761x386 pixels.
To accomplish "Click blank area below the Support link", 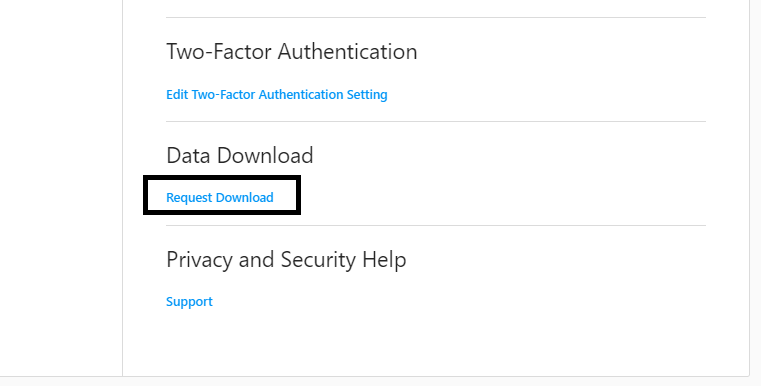I will 436,342.
